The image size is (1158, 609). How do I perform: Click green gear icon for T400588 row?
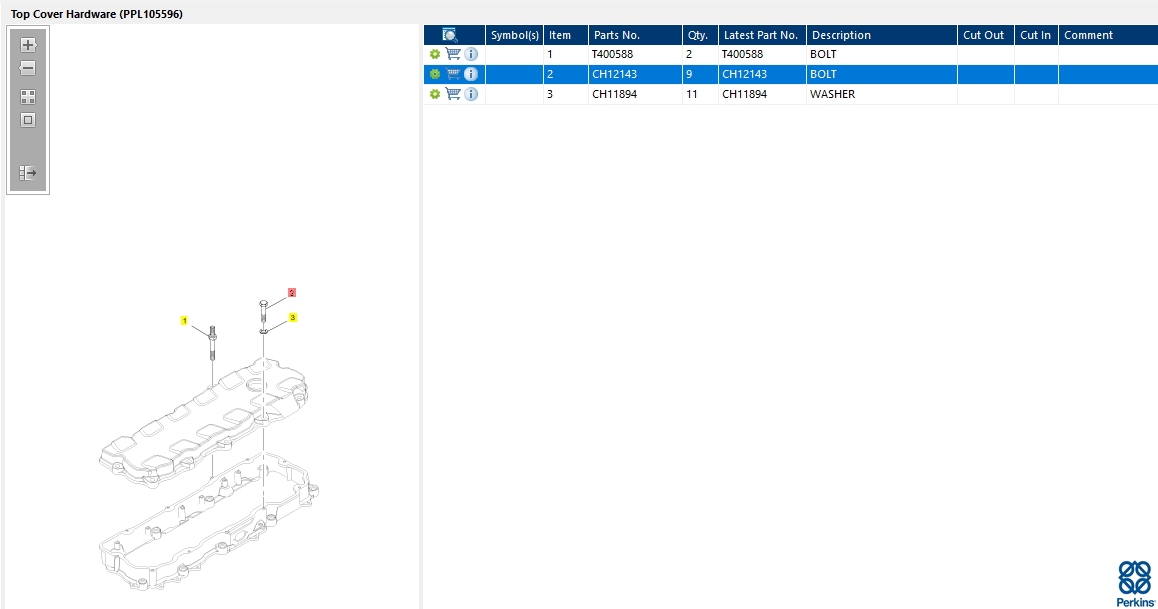pos(434,54)
